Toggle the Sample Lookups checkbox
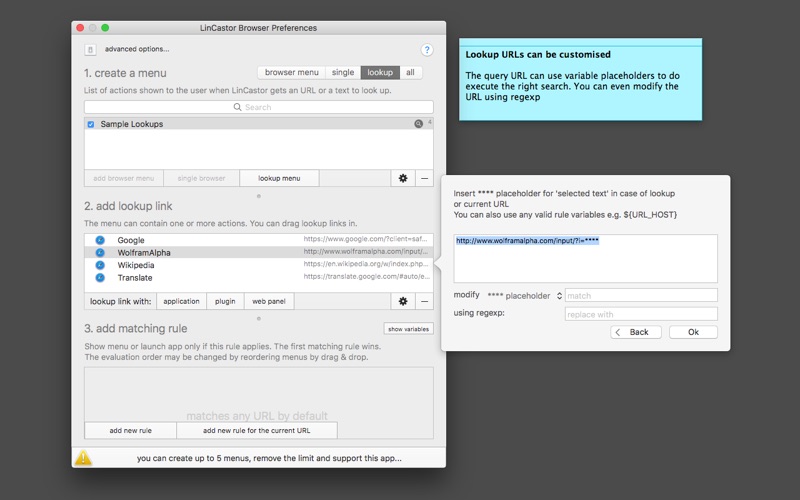 [91, 124]
